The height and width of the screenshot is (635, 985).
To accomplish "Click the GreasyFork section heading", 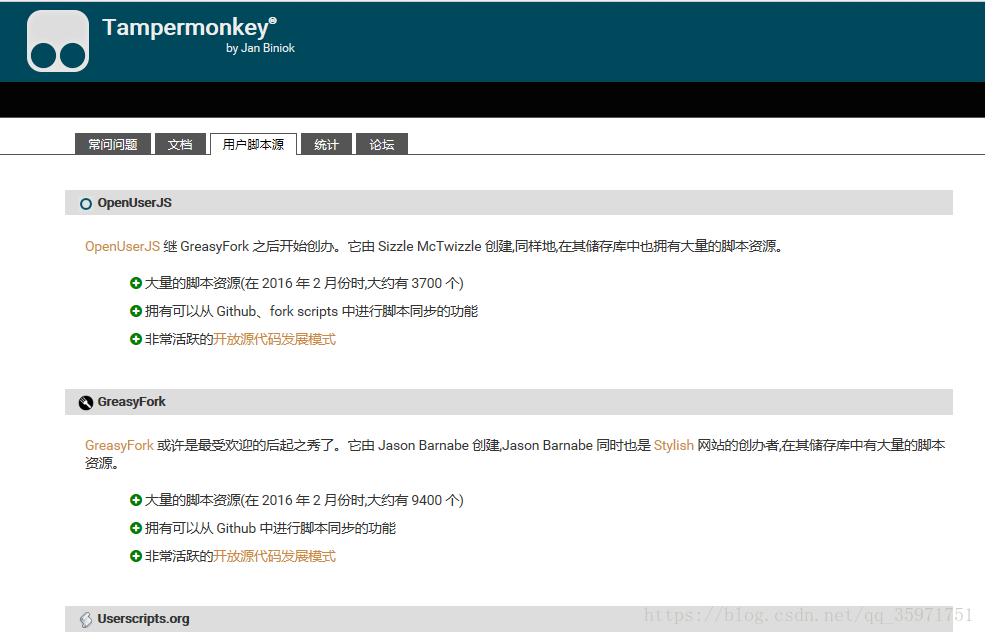I will tap(131, 402).
